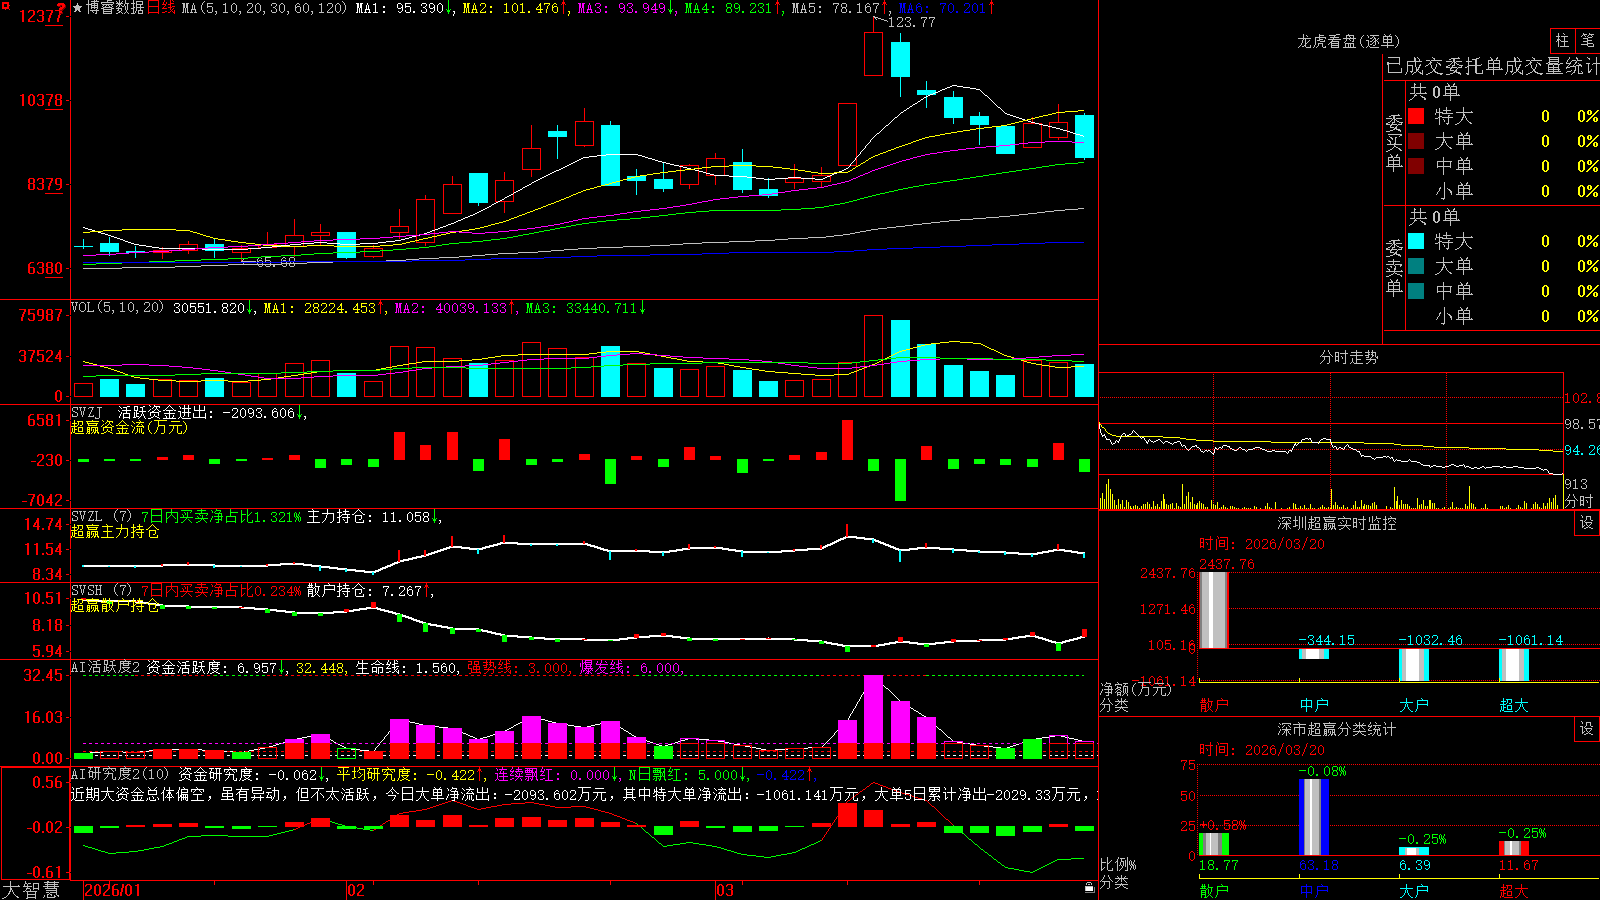This screenshot has height=900, width=1600.
Task: Click the green 散户 bar labeled +0.58%
Action: click(x=1213, y=844)
